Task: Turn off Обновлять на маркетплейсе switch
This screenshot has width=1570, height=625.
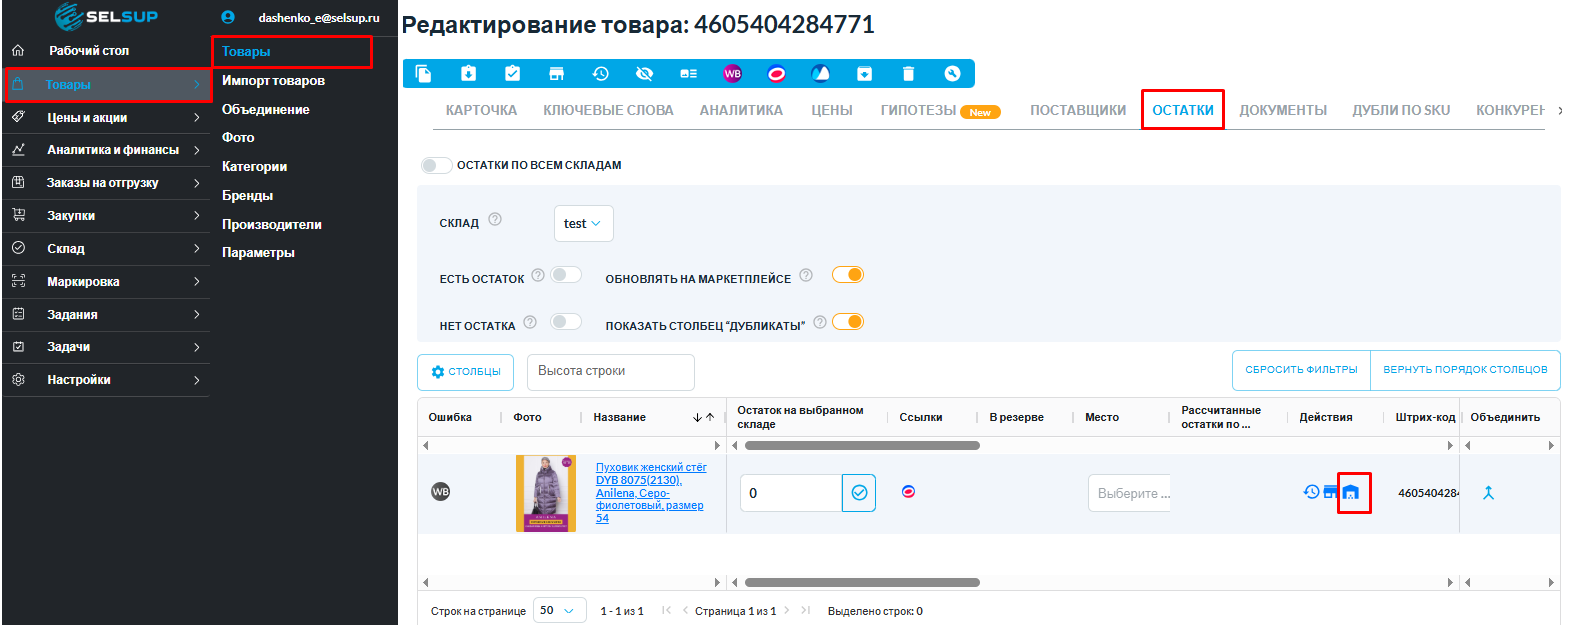Action: tap(848, 275)
